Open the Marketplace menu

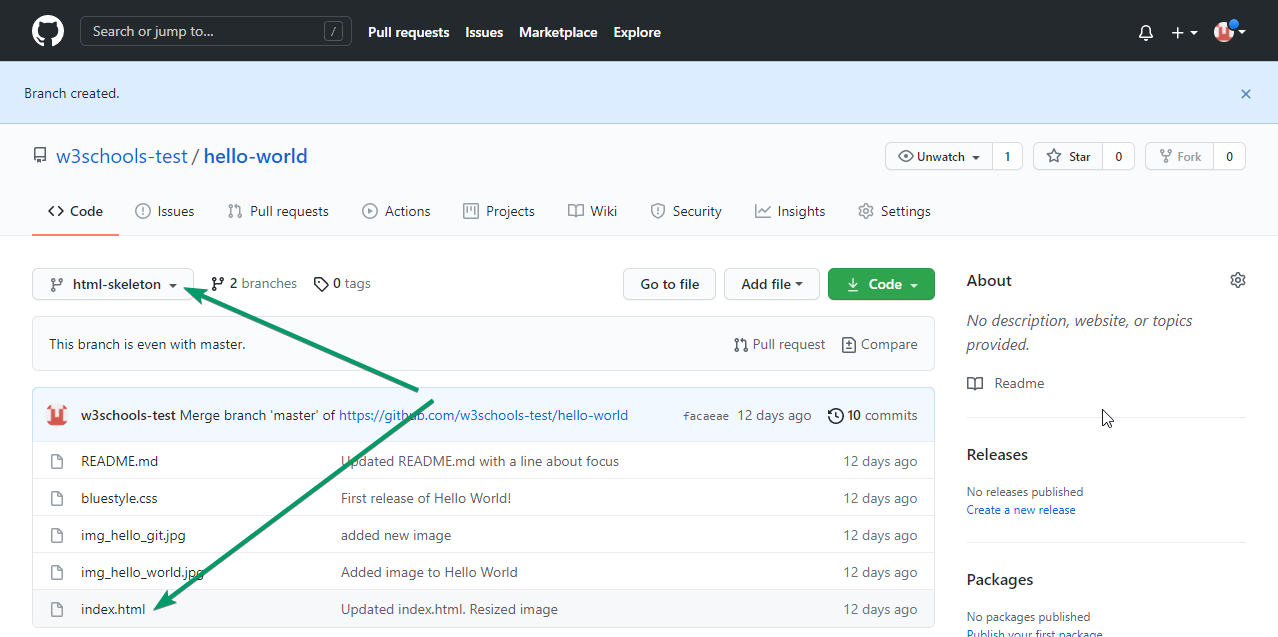coord(558,32)
